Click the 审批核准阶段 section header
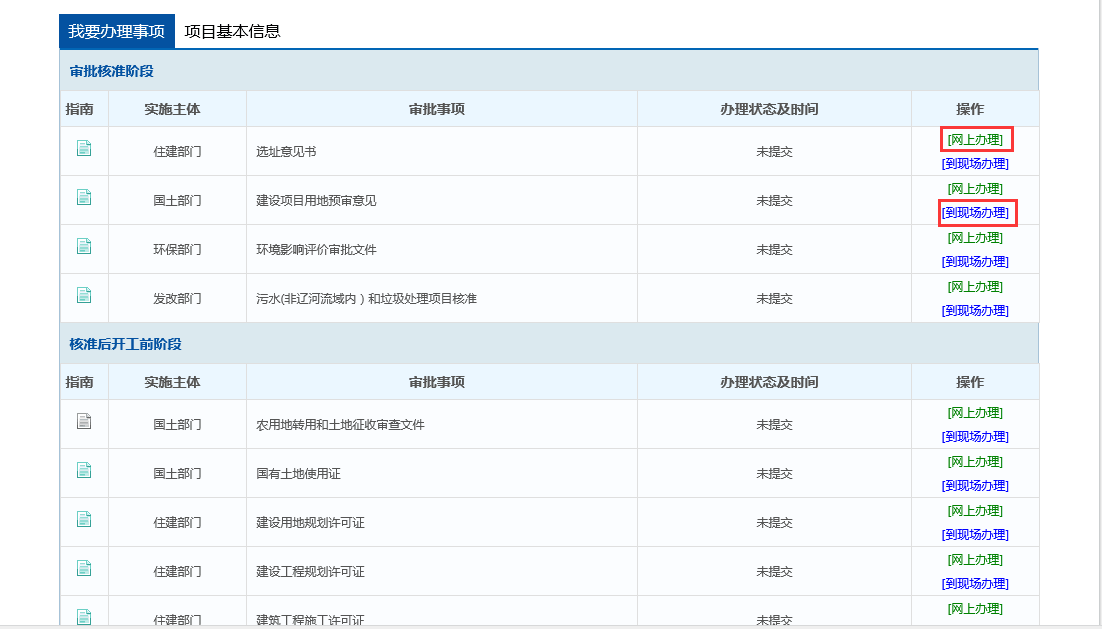The image size is (1102, 629). (111, 71)
